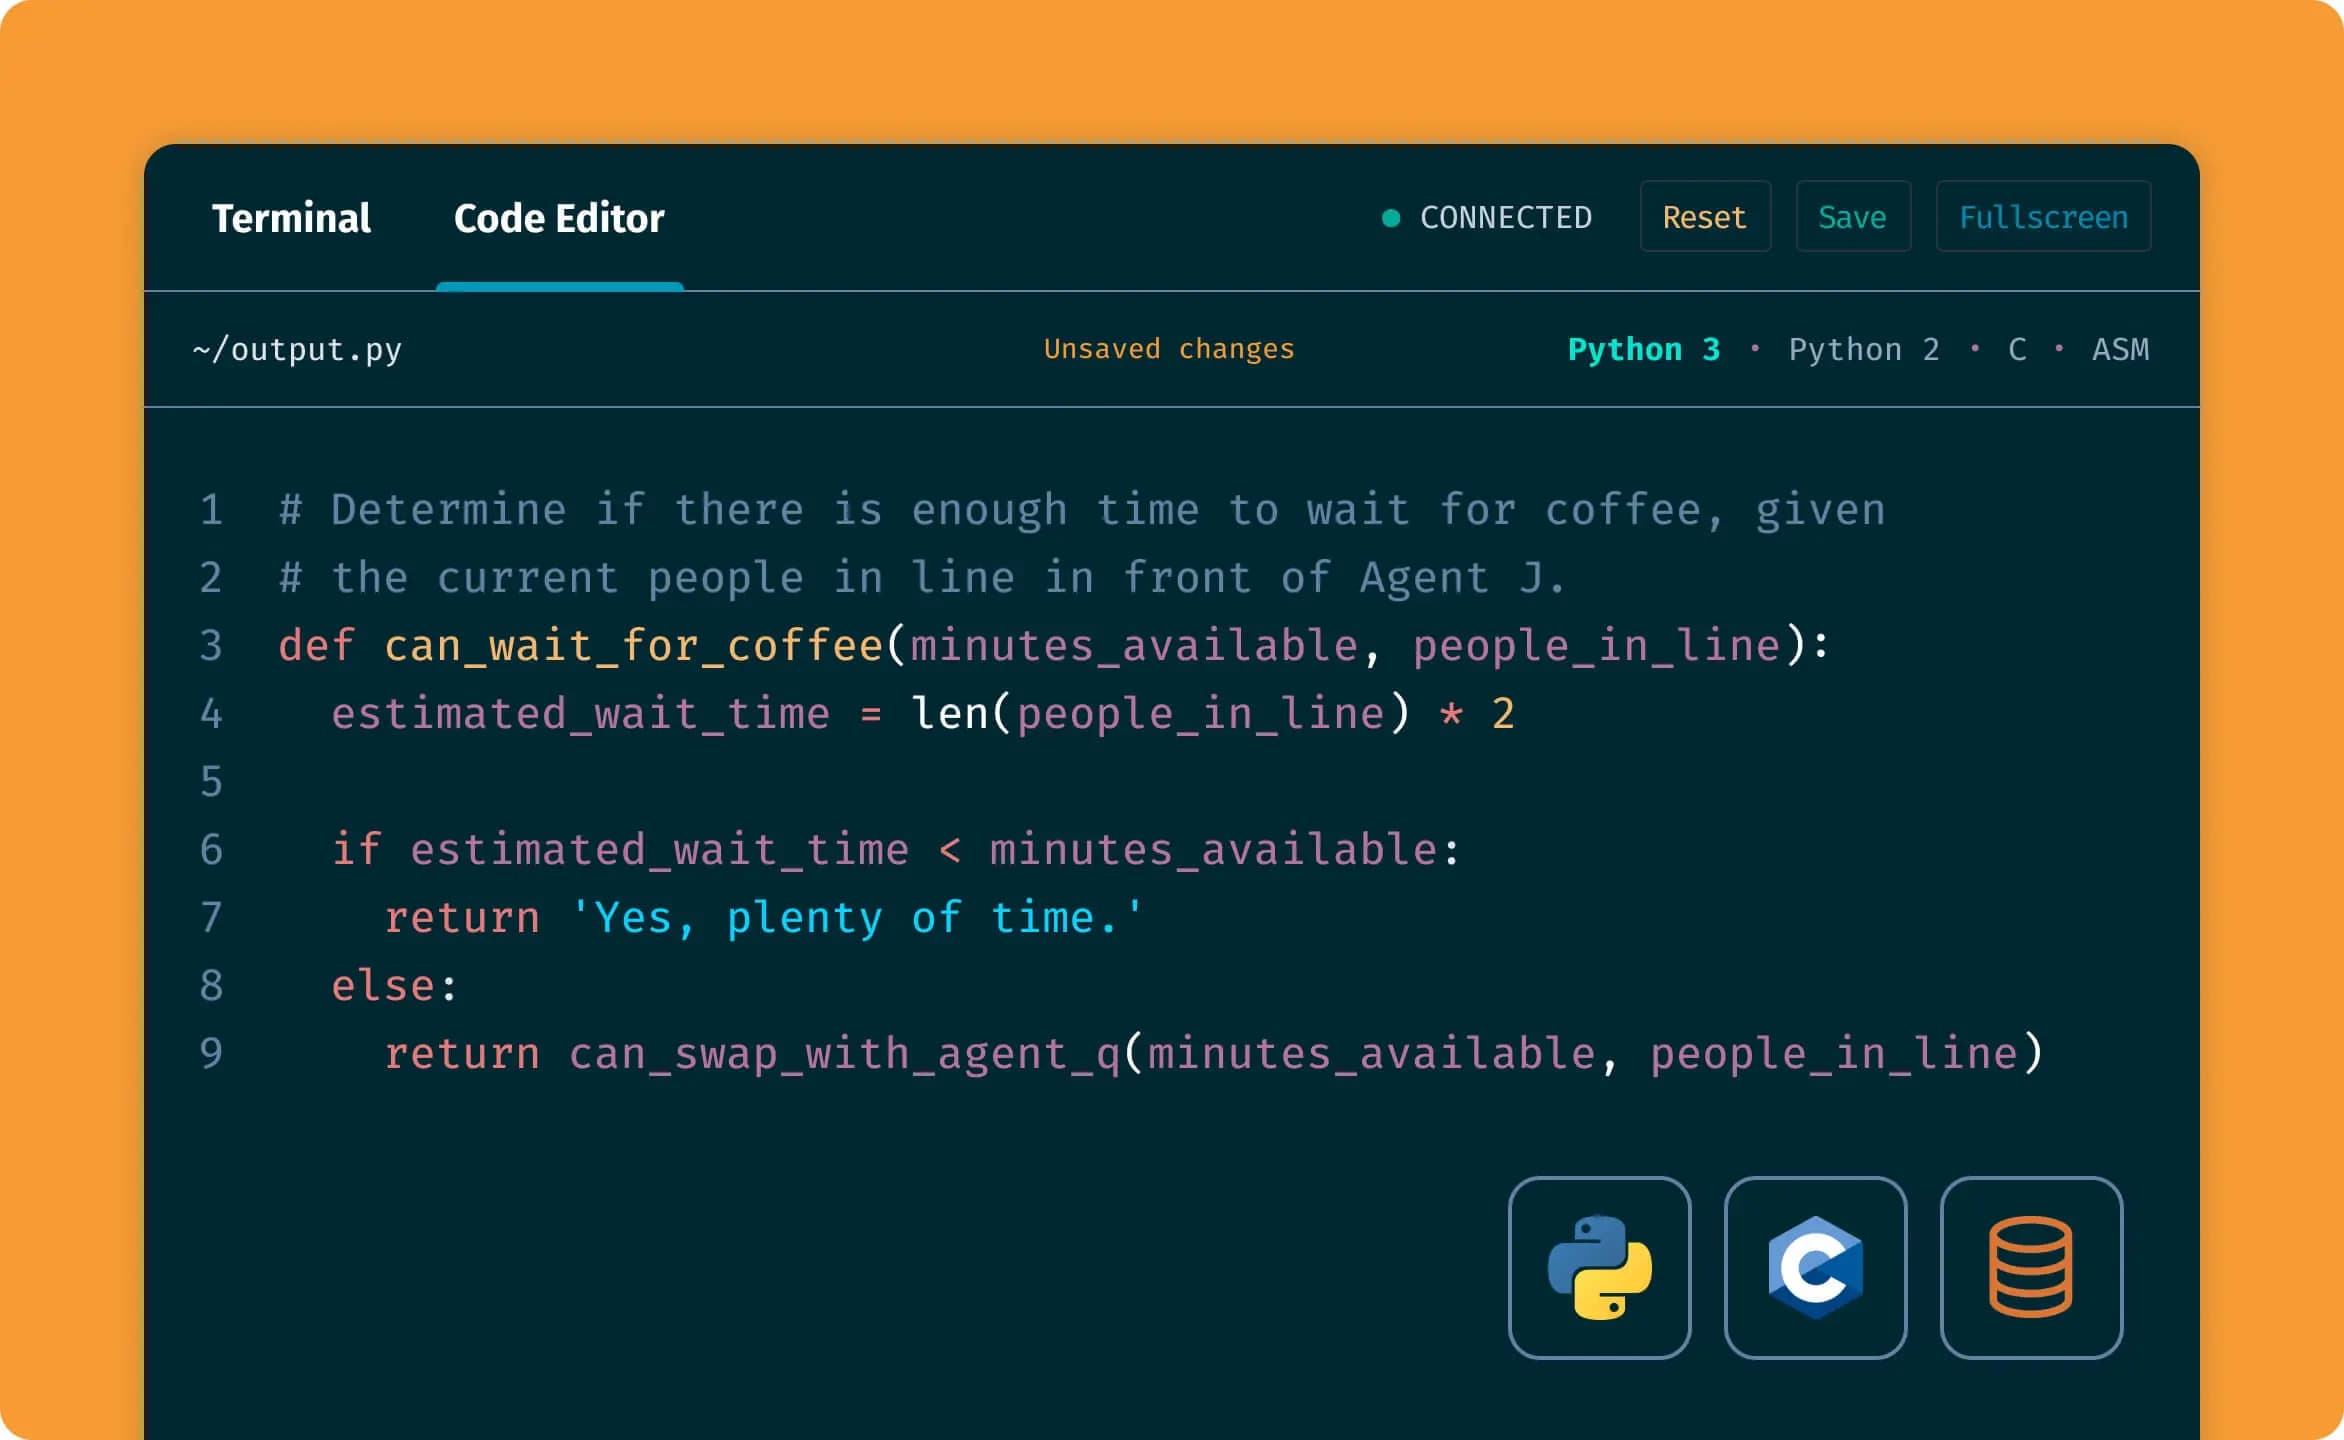The width and height of the screenshot is (2344, 1440).
Task: Select Python 3 language option
Action: 1643,349
